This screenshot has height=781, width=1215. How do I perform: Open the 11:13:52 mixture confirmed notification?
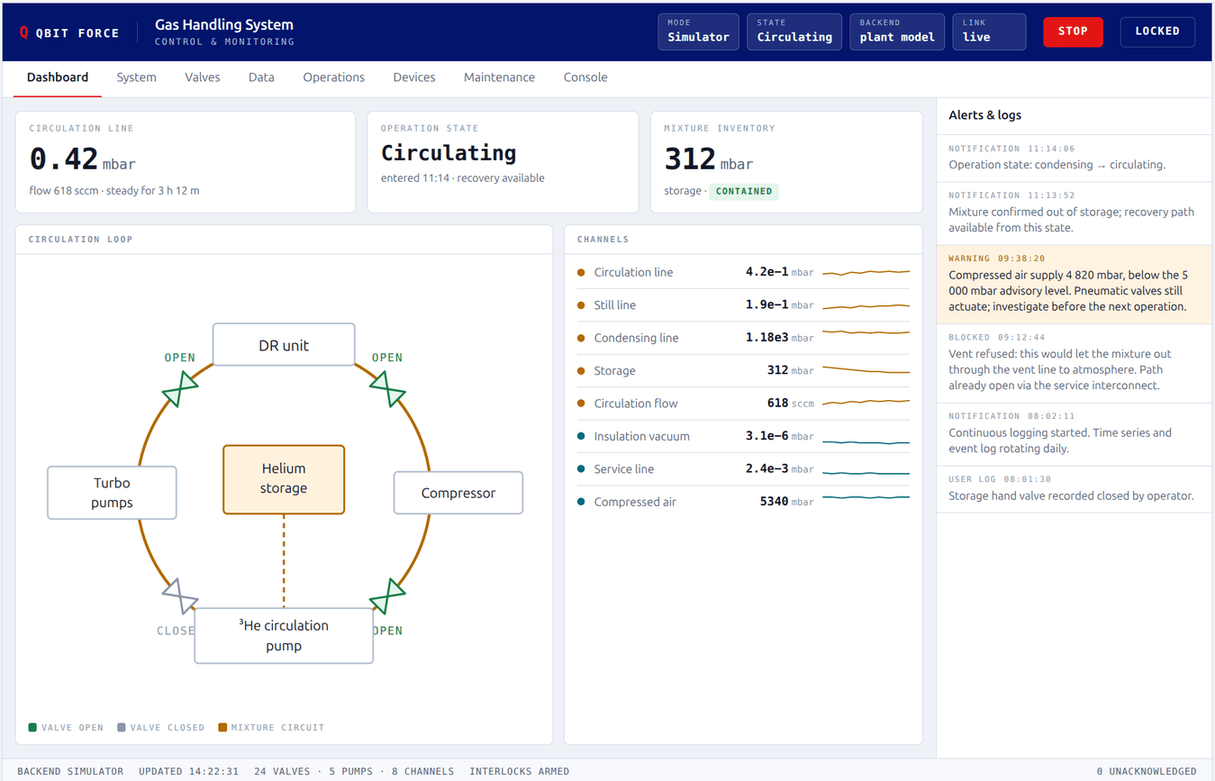[1074, 213]
